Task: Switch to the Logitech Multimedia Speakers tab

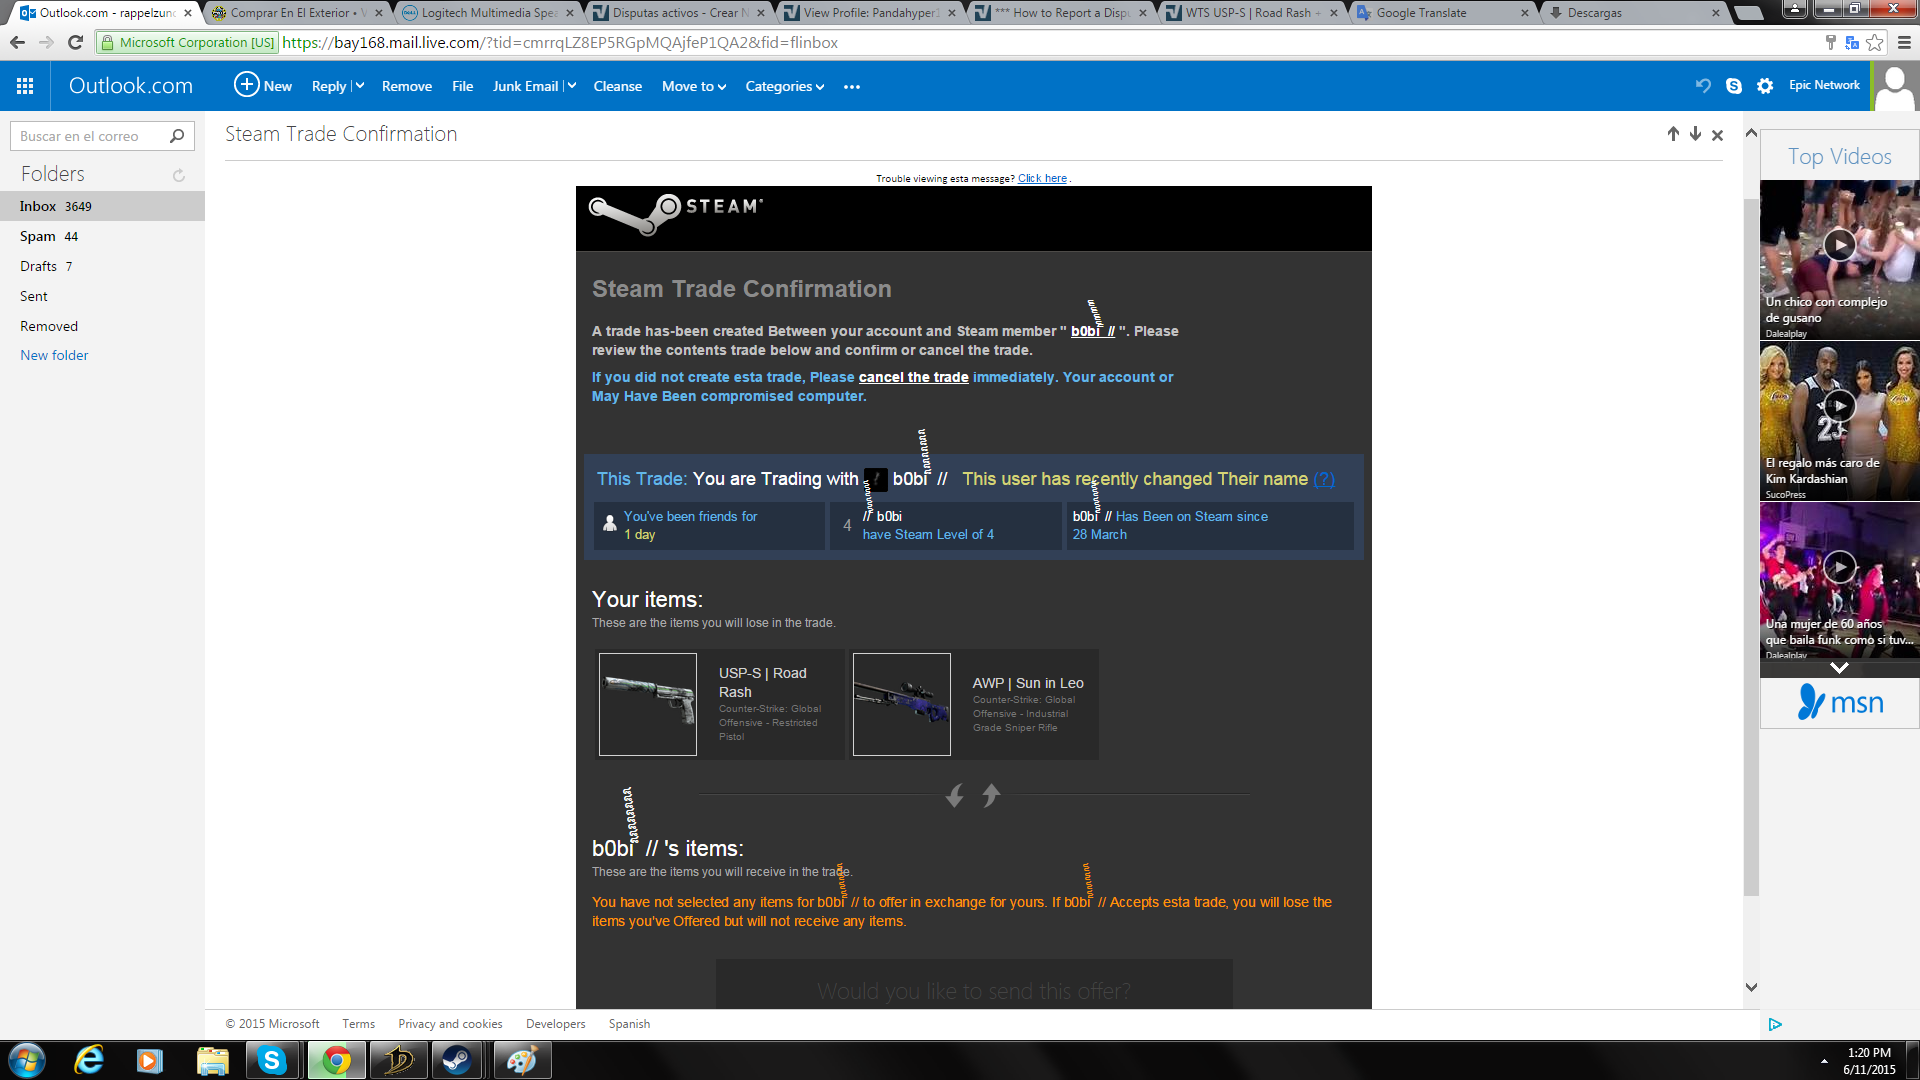Action: click(x=489, y=13)
